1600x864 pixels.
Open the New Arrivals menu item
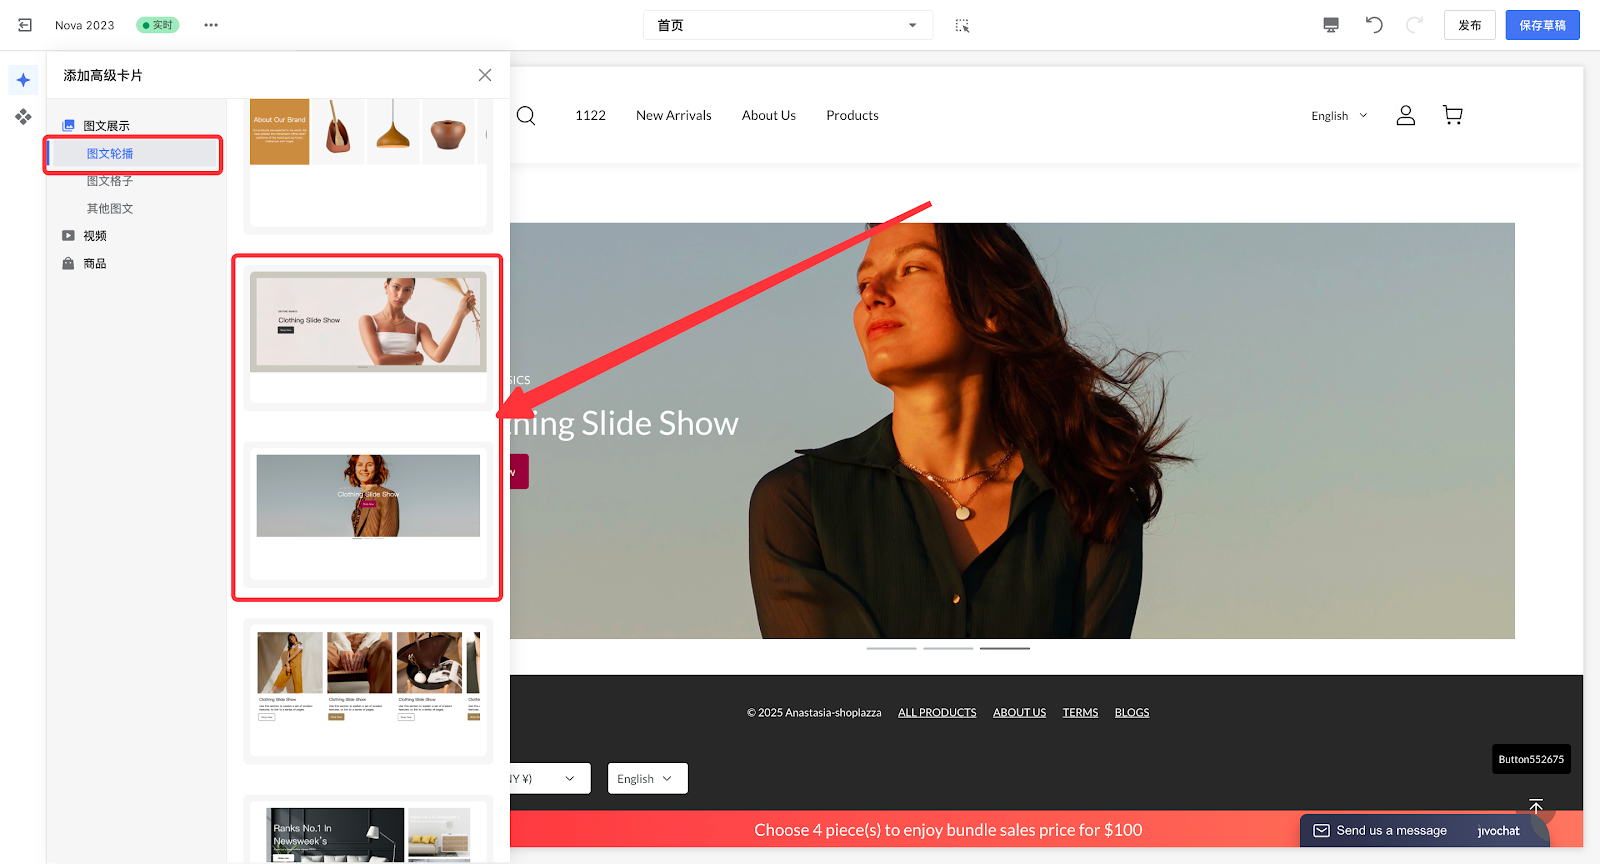click(x=673, y=116)
